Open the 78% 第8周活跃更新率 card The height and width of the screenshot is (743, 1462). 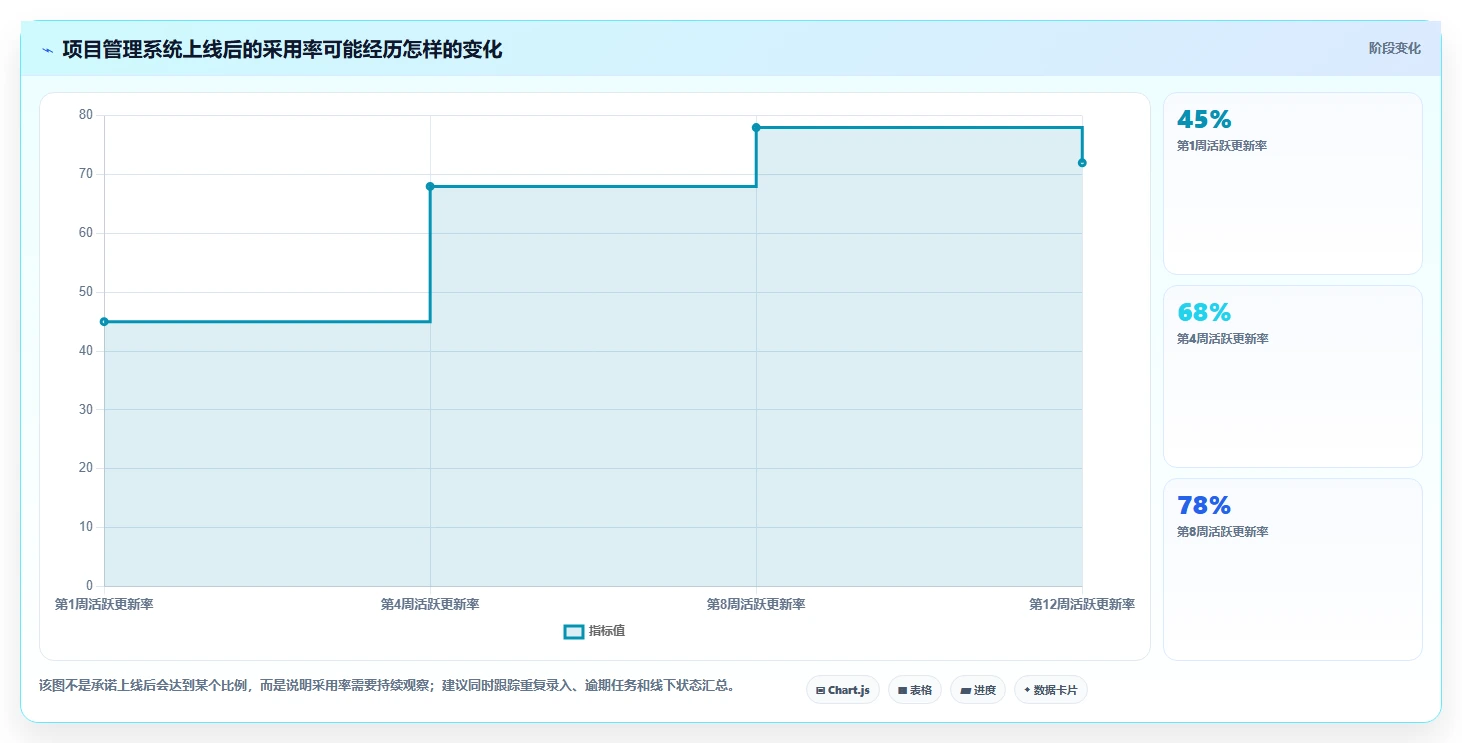1292,569
